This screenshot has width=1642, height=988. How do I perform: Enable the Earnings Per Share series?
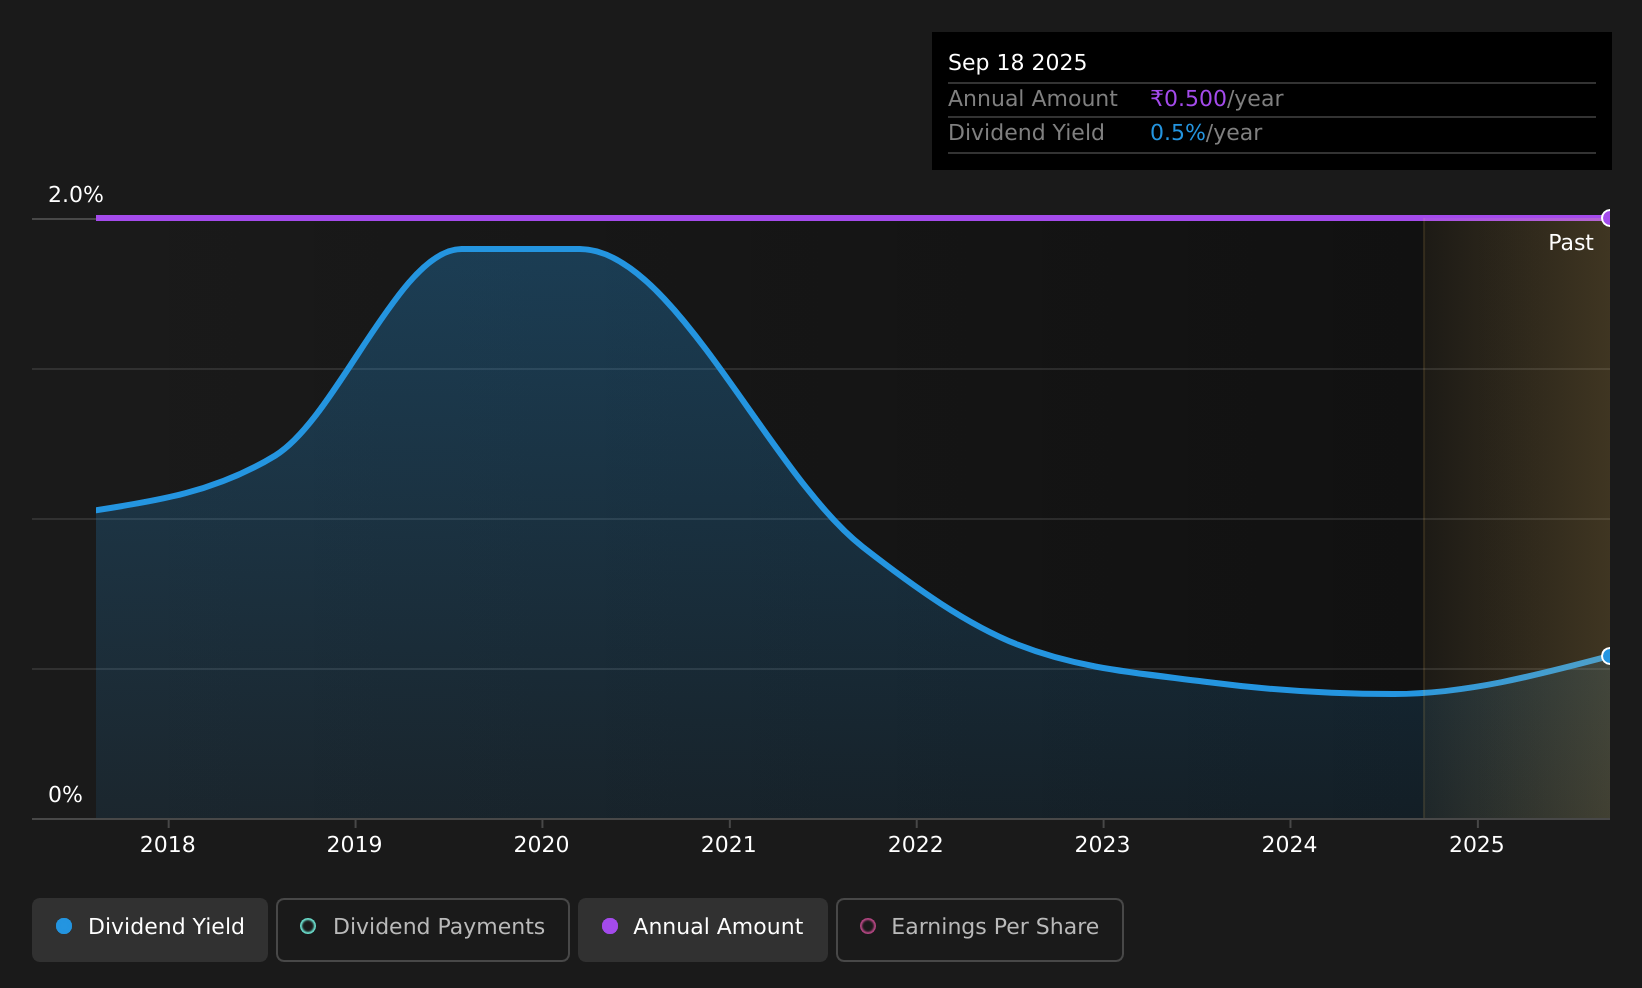pos(980,929)
